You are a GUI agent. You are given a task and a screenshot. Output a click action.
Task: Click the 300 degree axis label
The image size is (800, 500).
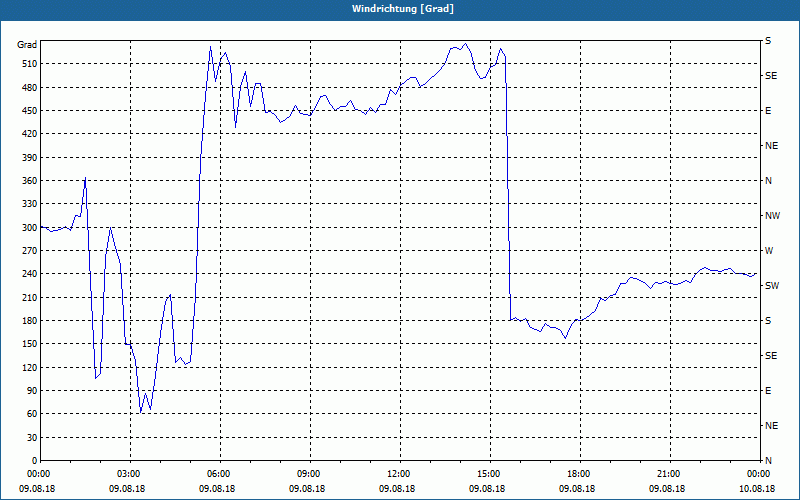coord(30,228)
